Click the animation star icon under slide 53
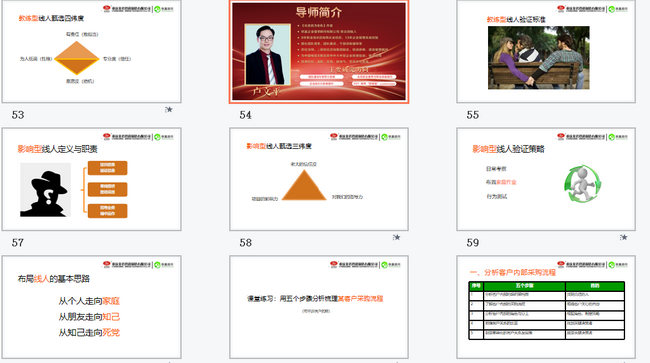 169,110
